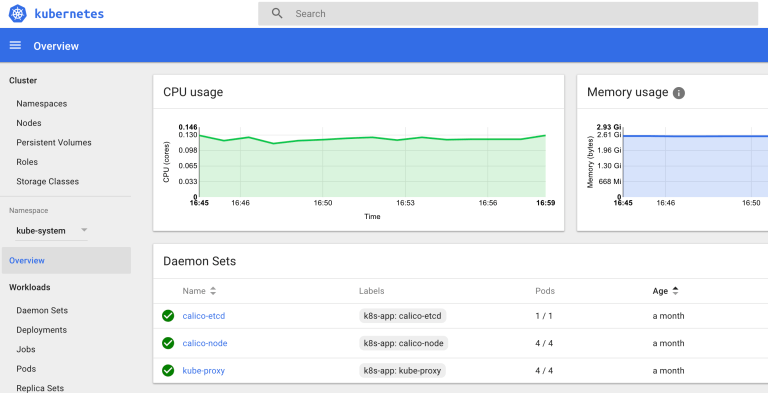Viewport: 768px width, 393px height.
Task: Click the green status check for calico-node
Action: [168, 343]
